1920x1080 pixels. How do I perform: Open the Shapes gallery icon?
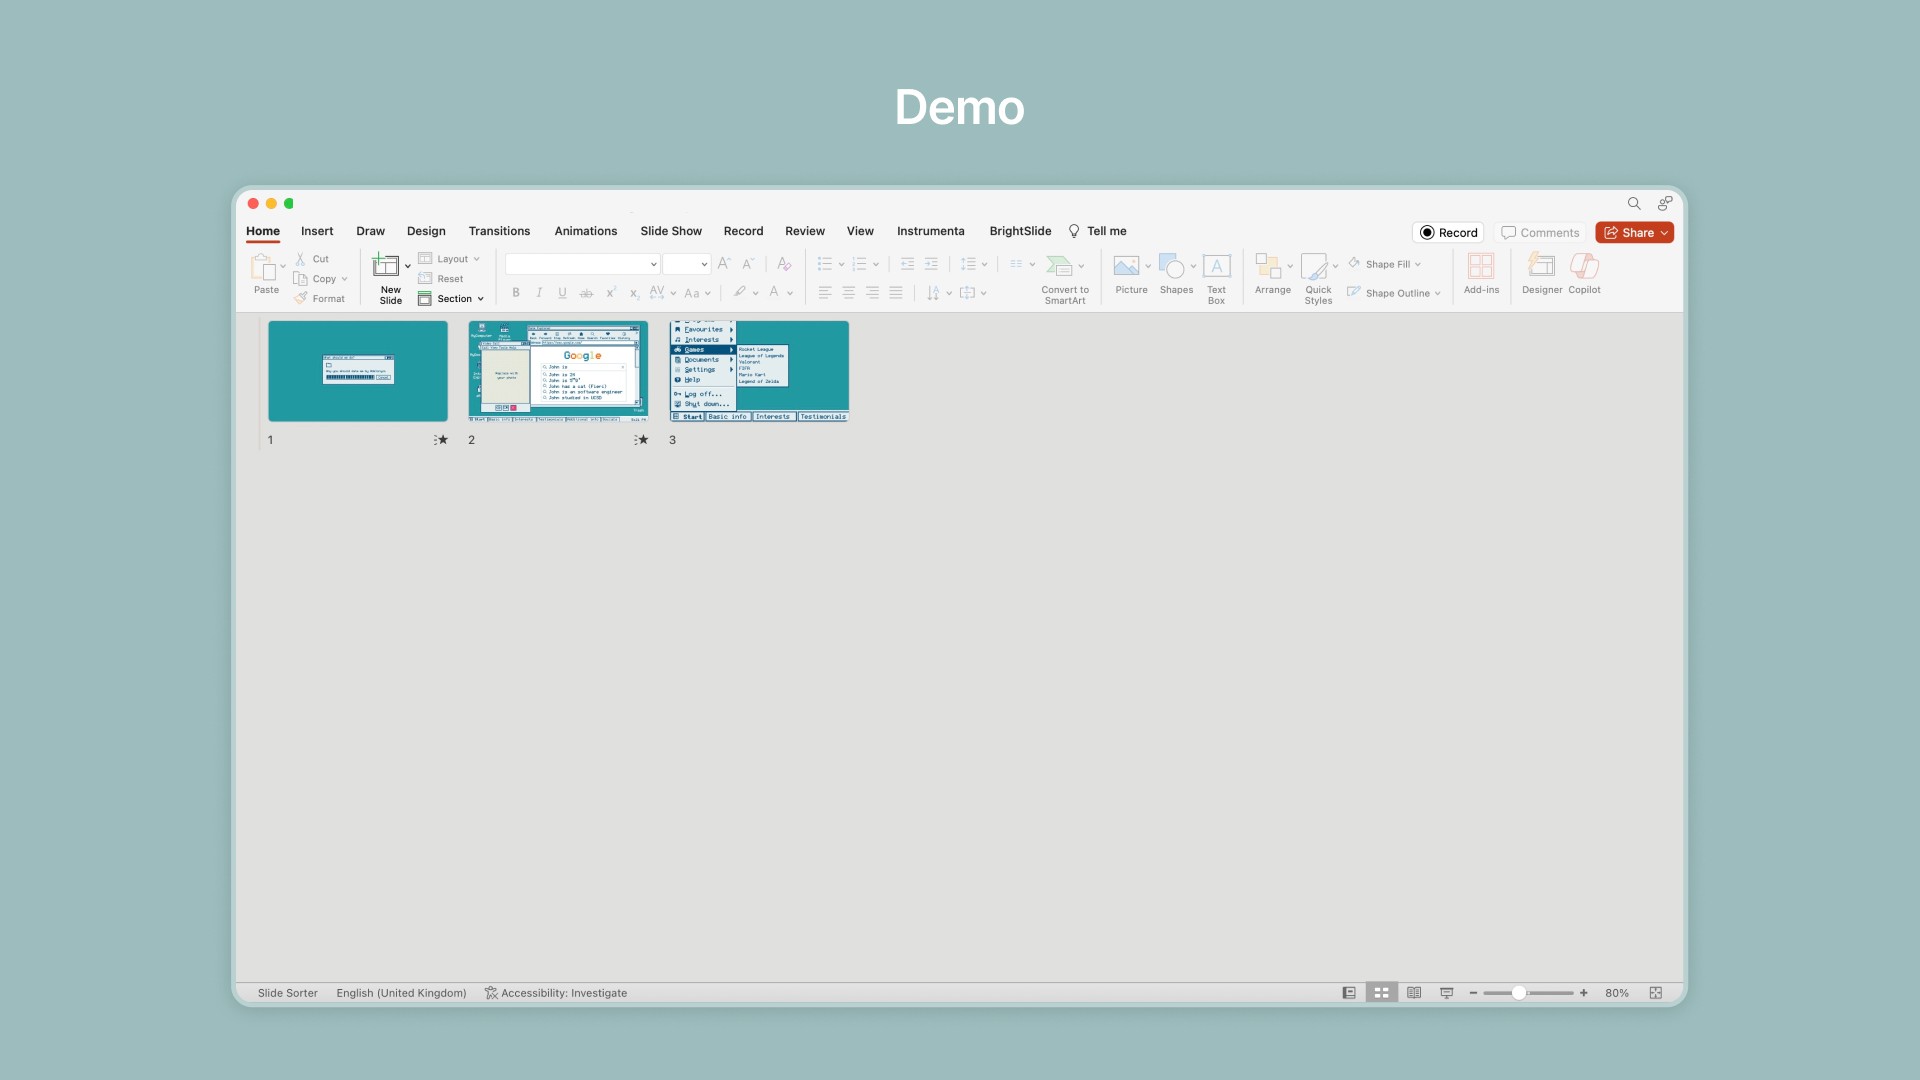(x=1171, y=267)
